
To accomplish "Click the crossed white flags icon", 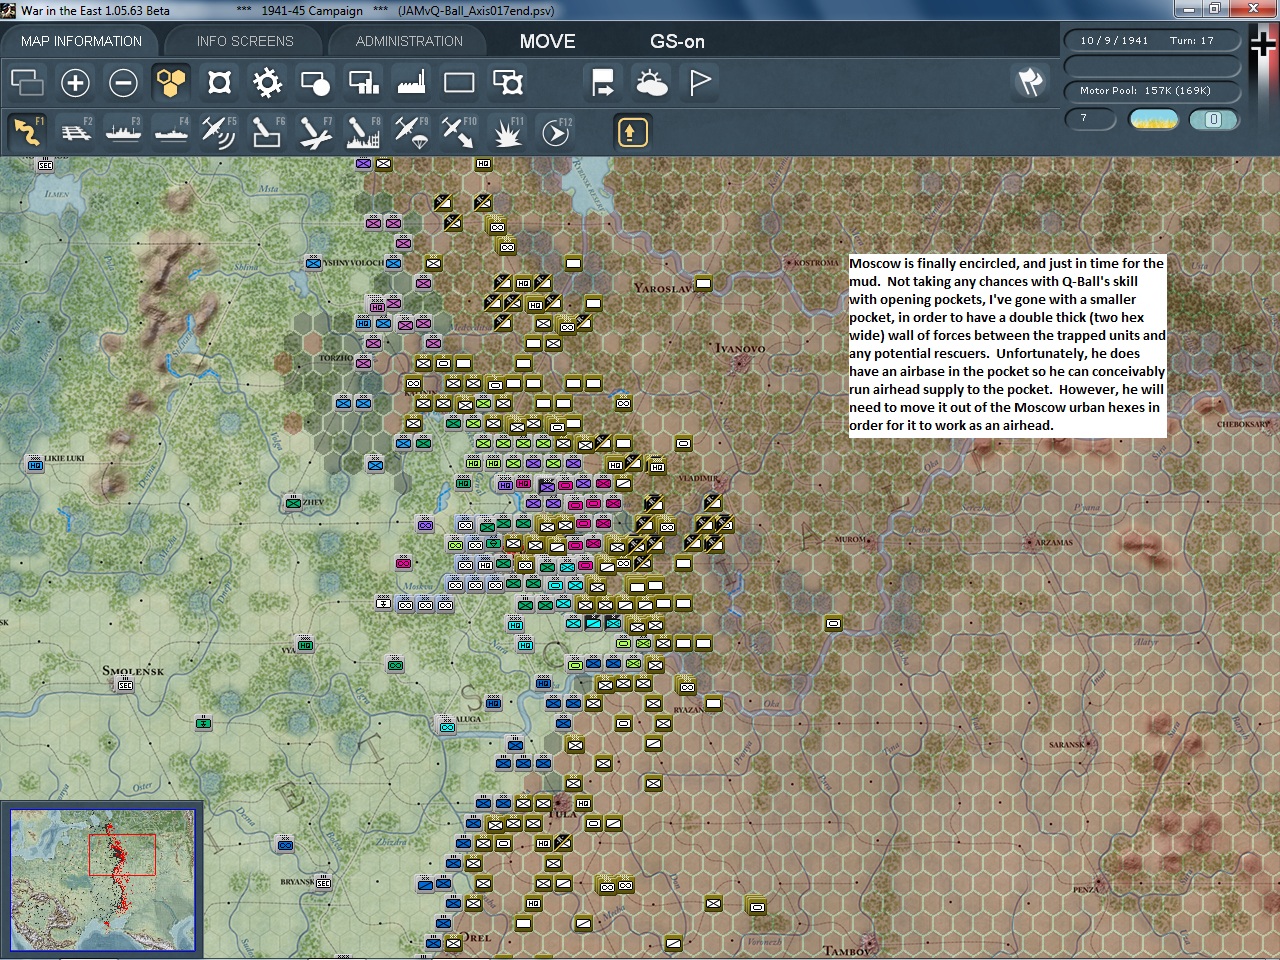I will [1030, 82].
